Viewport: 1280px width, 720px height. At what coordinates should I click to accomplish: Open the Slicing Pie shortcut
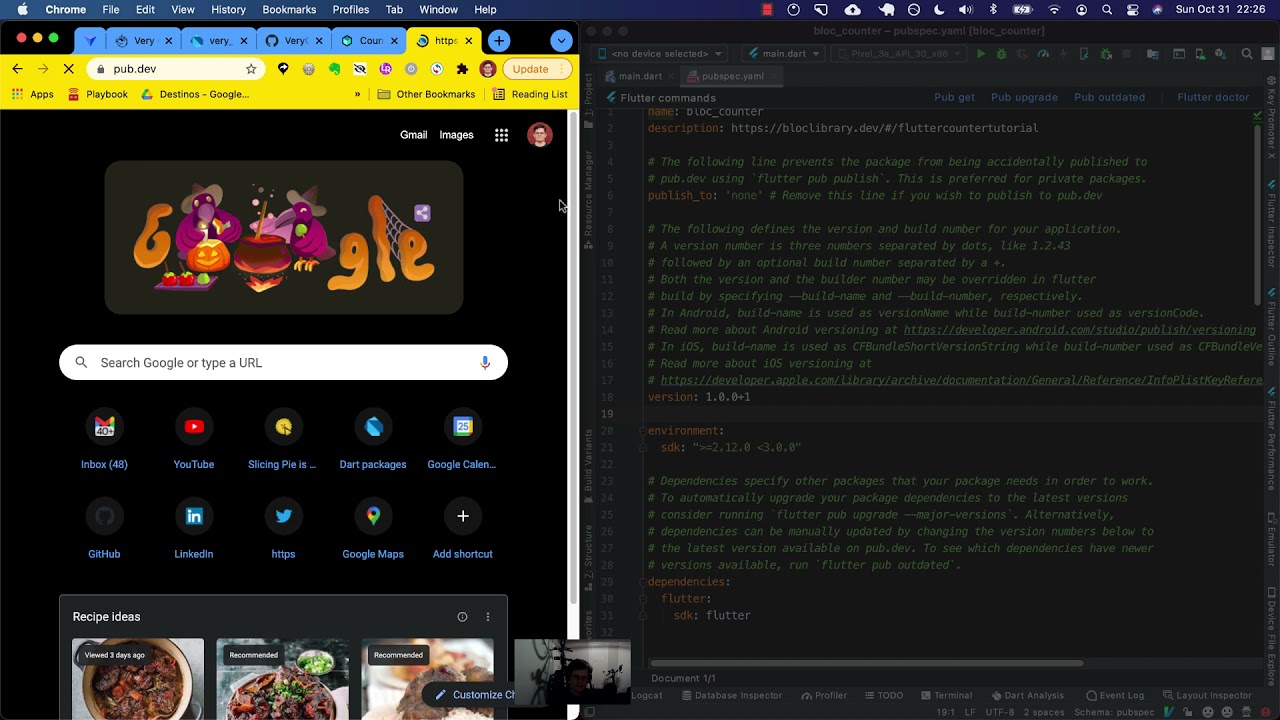click(x=283, y=440)
